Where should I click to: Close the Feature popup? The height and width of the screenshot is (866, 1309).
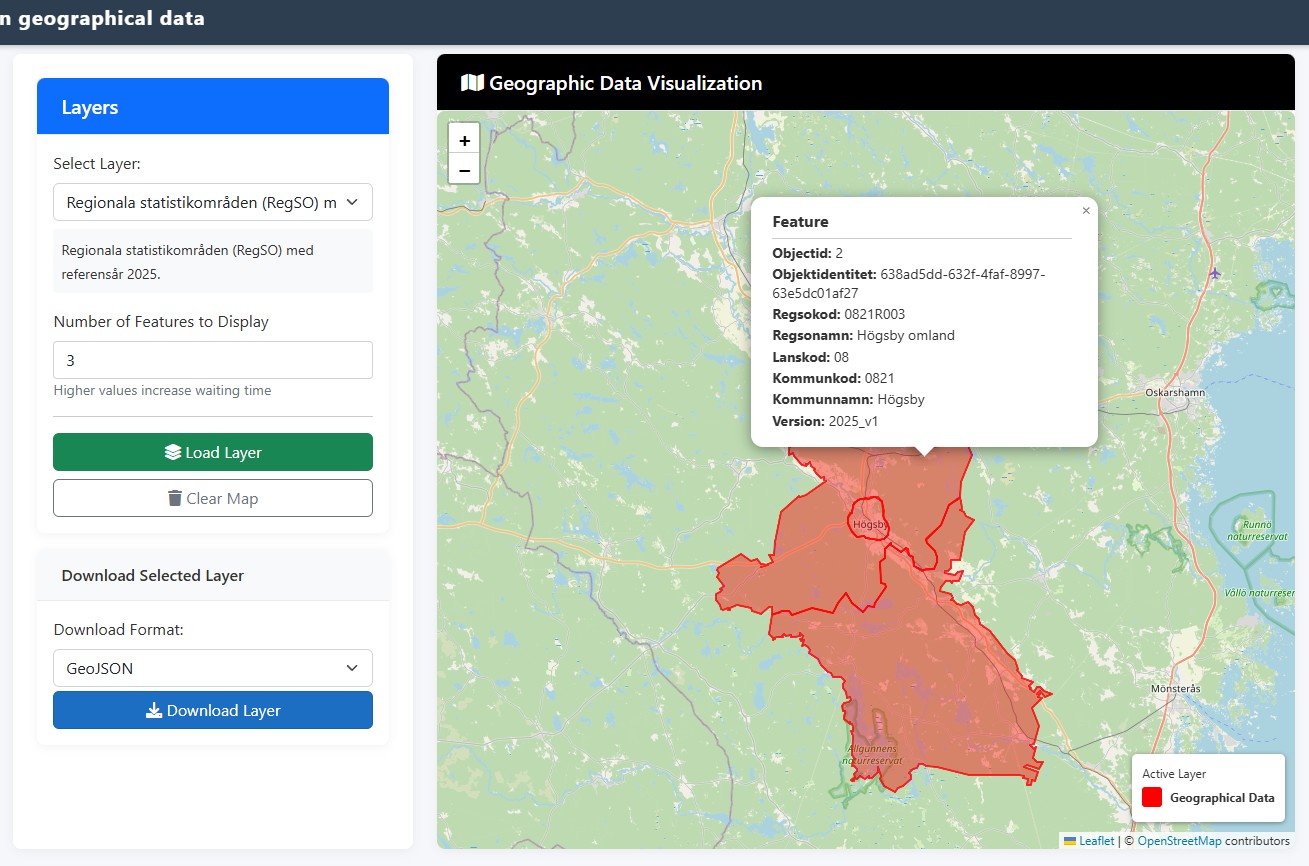1086,211
